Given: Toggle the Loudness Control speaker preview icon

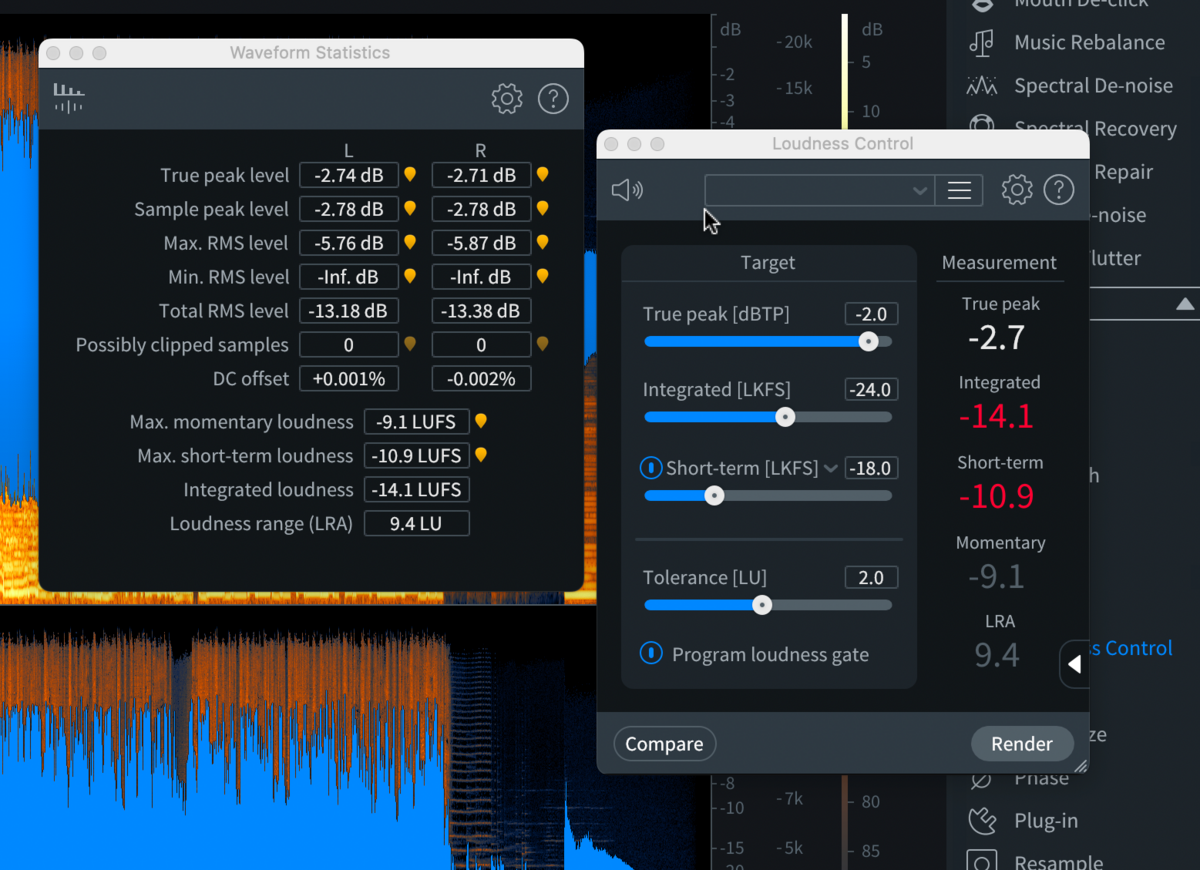Looking at the screenshot, I should click(627, 190).
